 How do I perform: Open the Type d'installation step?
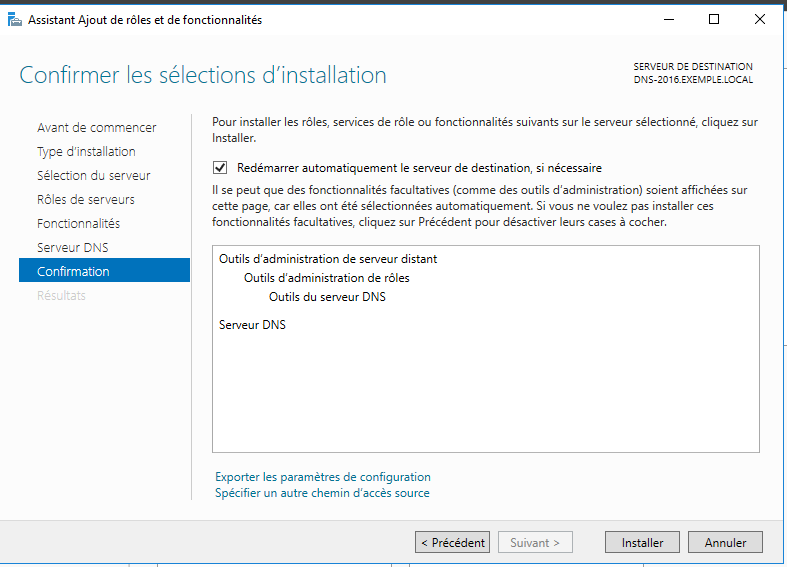(x=86, y=152)
